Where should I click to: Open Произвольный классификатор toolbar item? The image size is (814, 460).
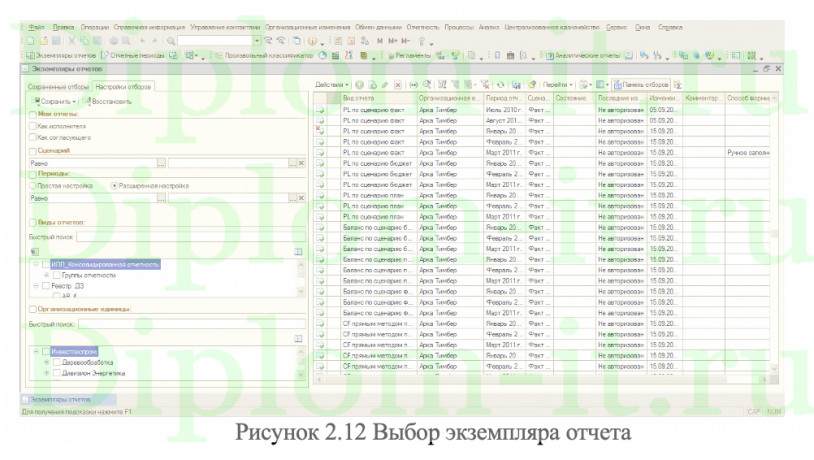264,56
